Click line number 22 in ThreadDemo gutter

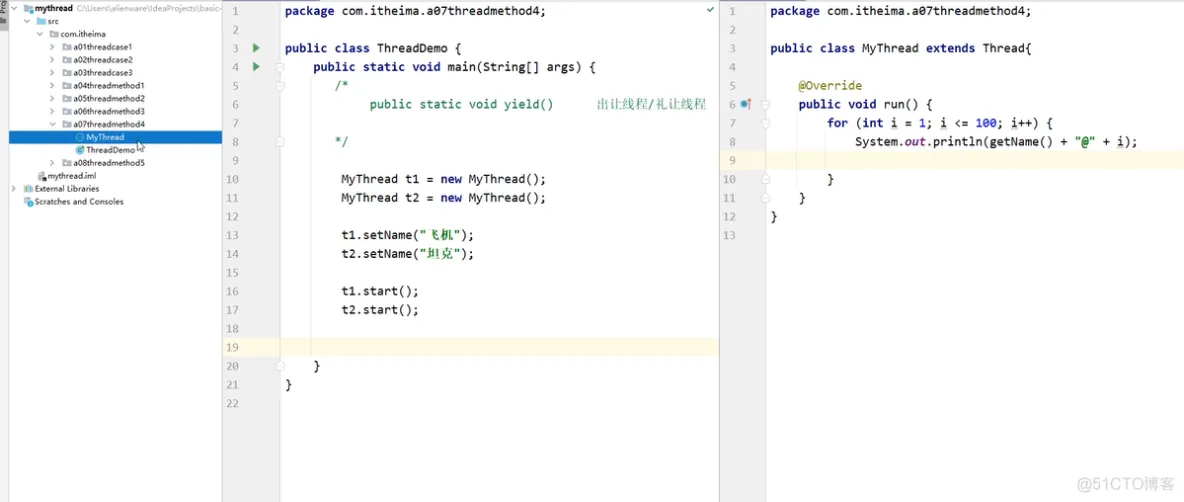tap(233, 404)
